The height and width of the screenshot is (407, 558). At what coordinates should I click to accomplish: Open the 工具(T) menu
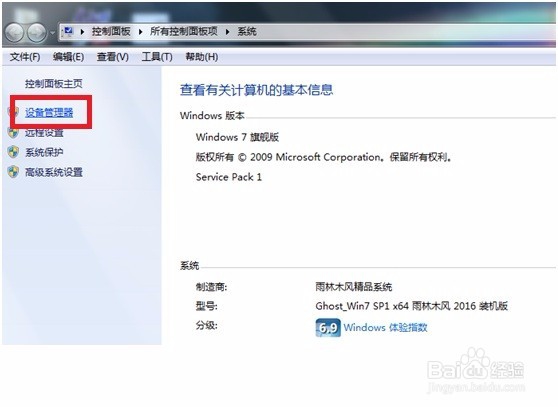click(x=157, y=57)
